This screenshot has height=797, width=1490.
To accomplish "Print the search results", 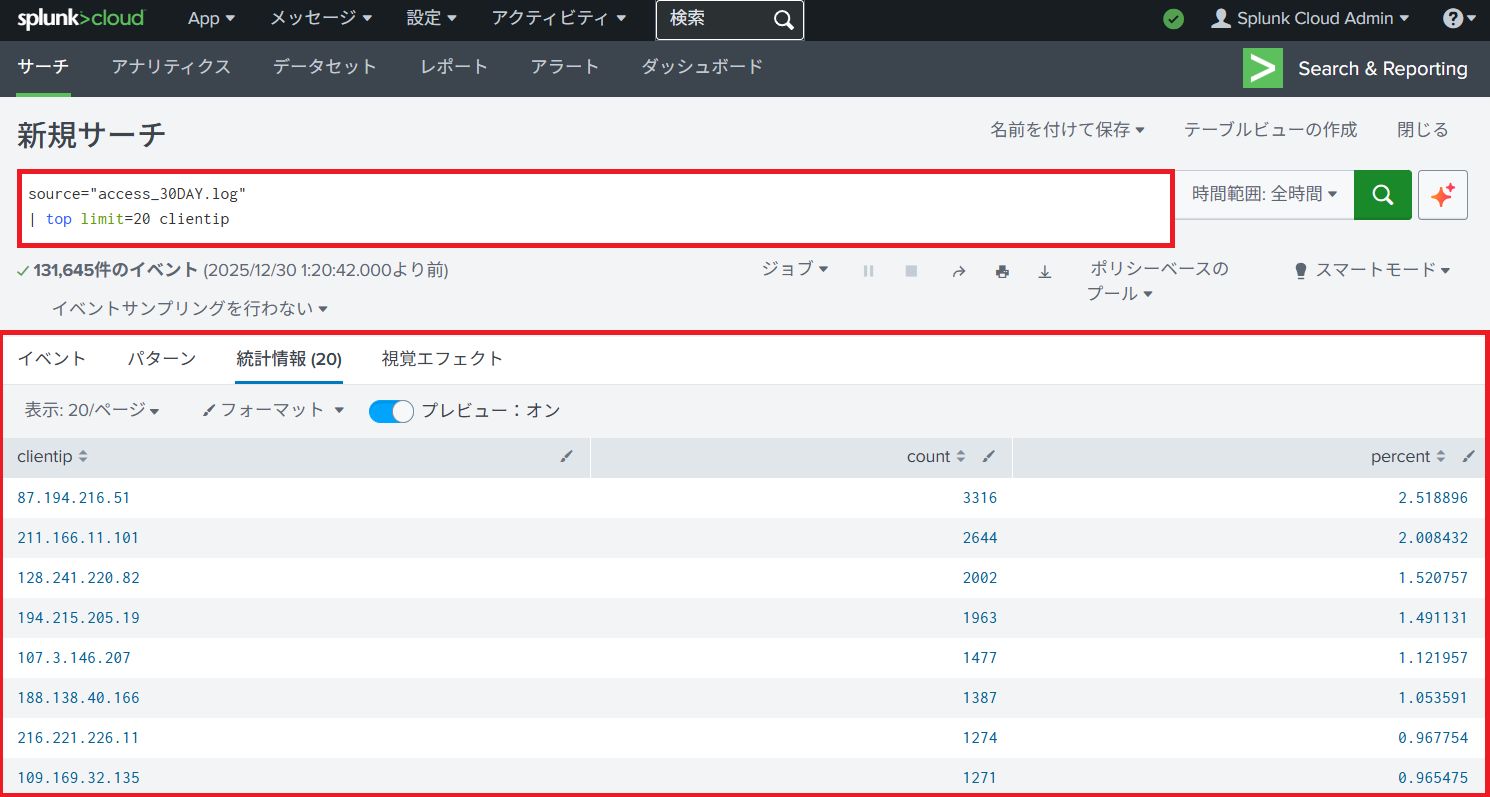I will (x=1002, y=271).
